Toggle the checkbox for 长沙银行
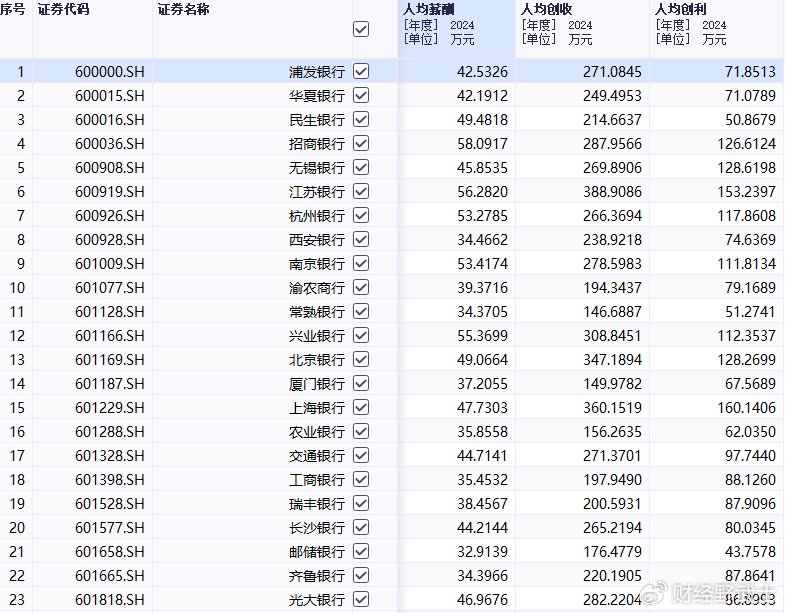The image size is (785, 613). tap(361, 527)
